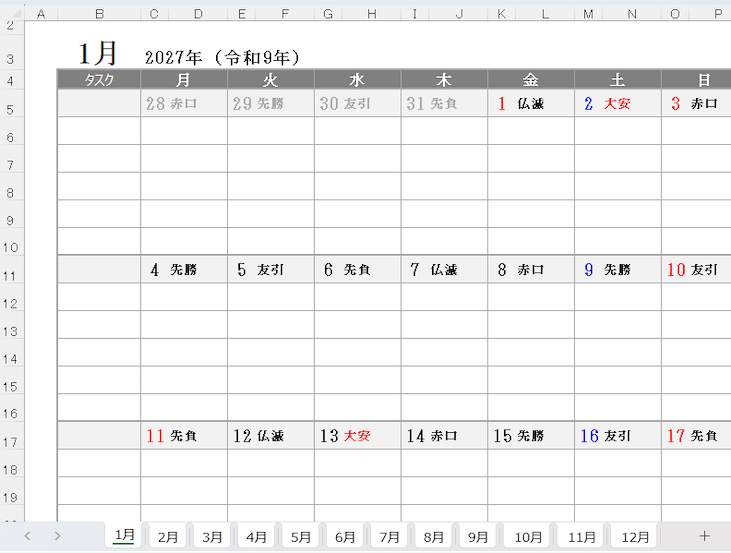
Task: Click the 水 weekday header
Action: (358, 80)
